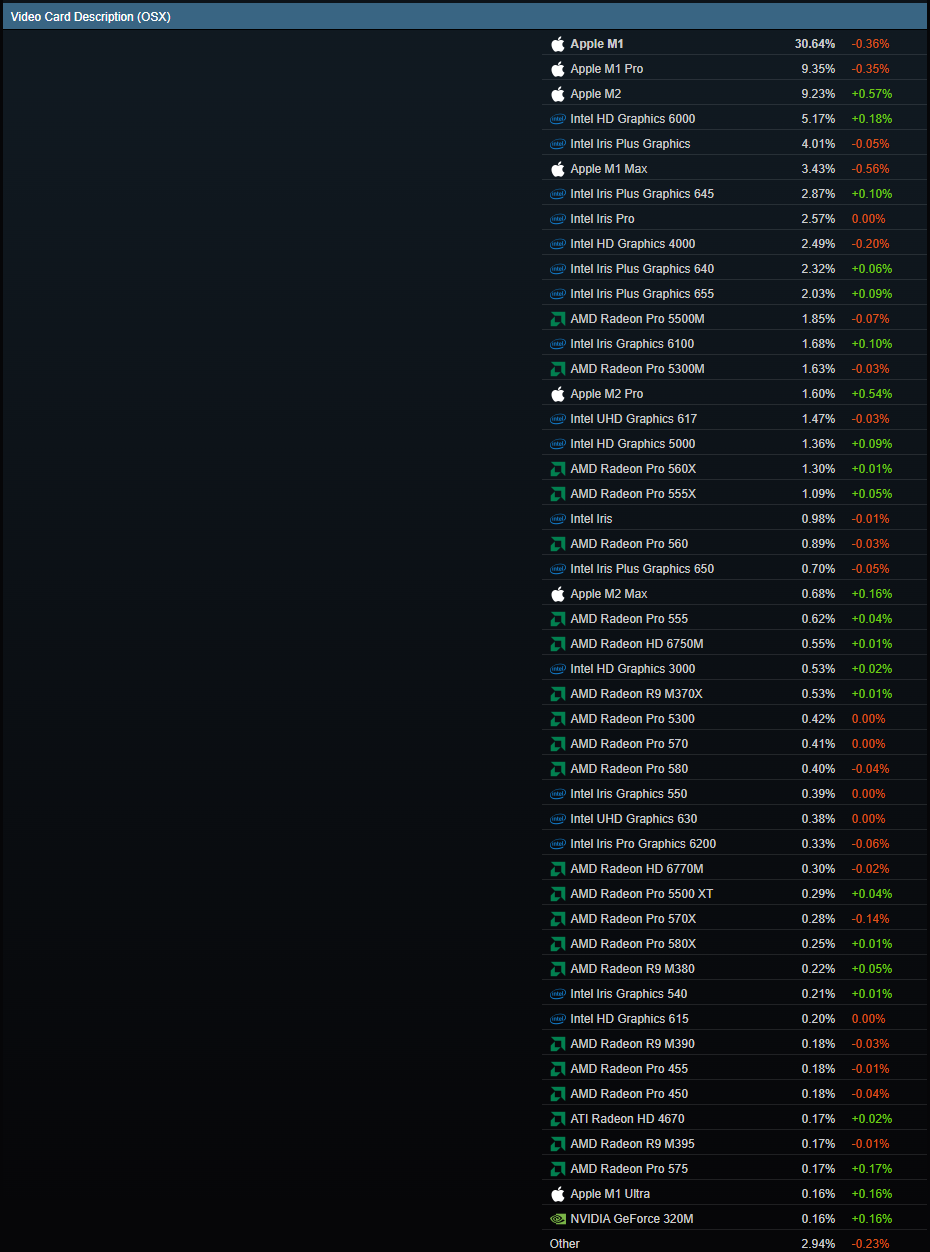This screenshot has width=930, height=1252.
Task: Click the Intel Iris Plus Graphics 650 label
Action: [x=642, y=569]
